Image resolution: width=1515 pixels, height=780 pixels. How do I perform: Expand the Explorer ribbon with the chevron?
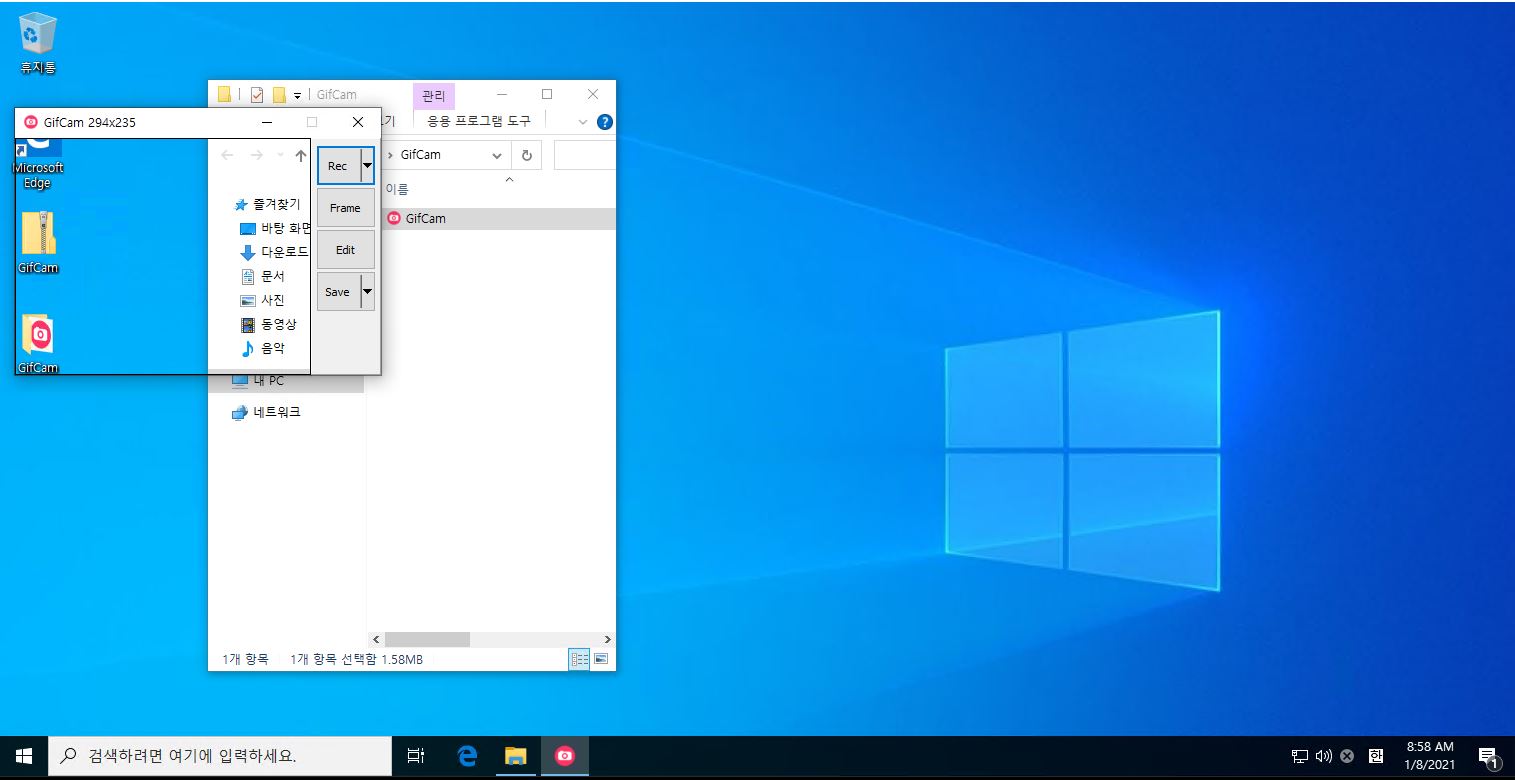[583, 122]
